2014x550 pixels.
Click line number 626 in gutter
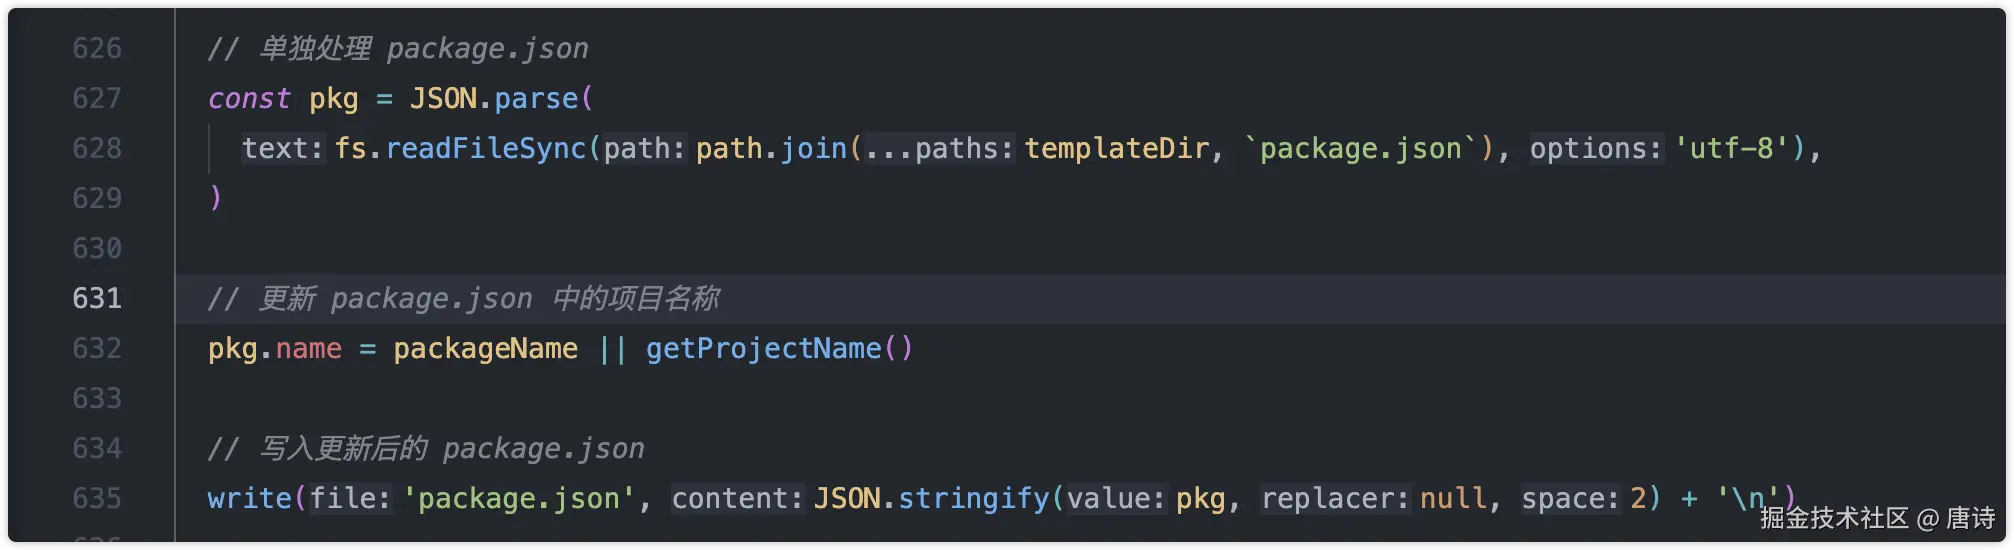(x=97, y=48)
